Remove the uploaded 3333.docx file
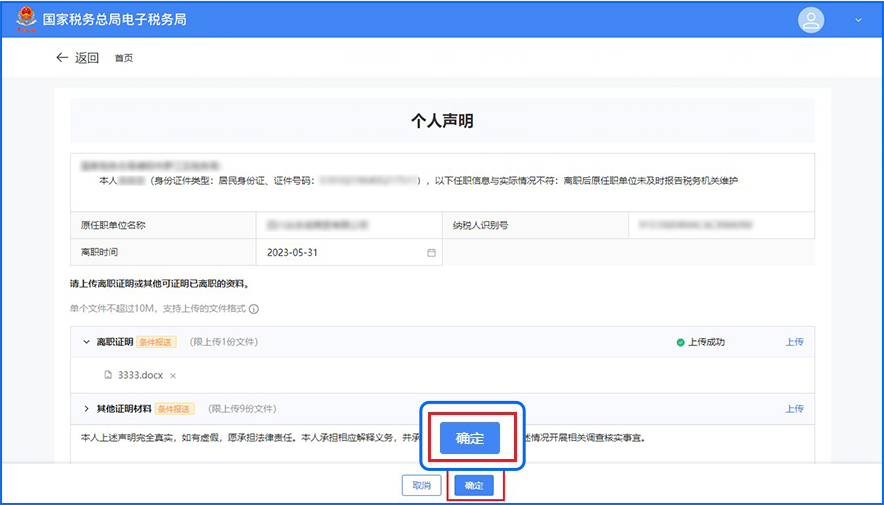884x505 pixels. click(173, 376)
